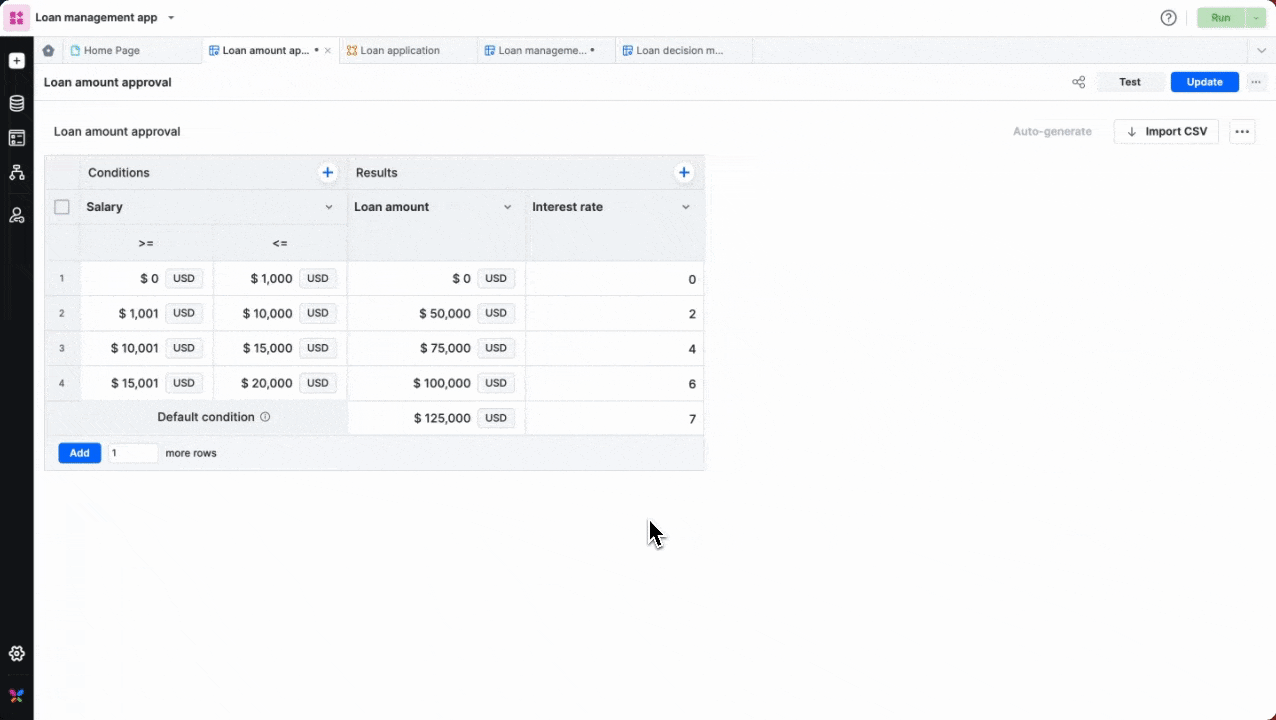Image resolution: width=1276 pixels, height=720 pixels.
Task: Click the Import CSV button
Action: [1166, 131]
